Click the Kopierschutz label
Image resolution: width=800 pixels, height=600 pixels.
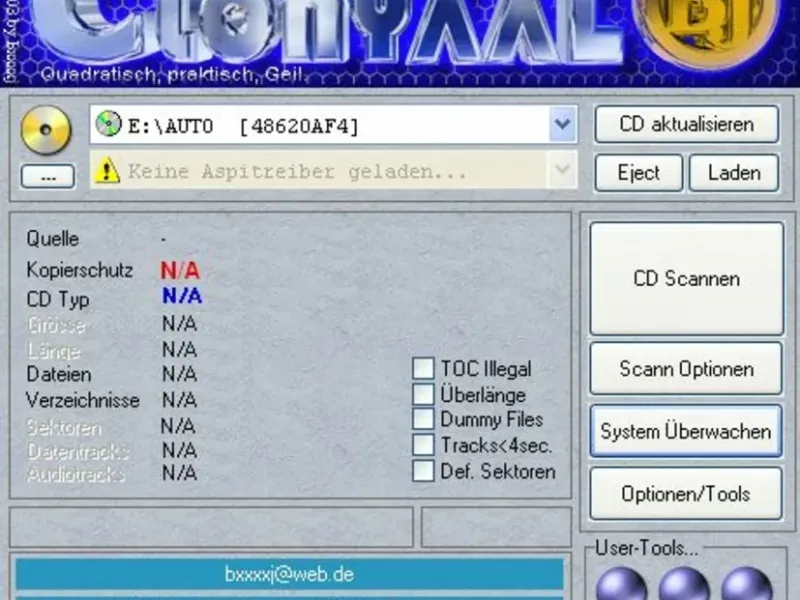(x=80, y=270)
